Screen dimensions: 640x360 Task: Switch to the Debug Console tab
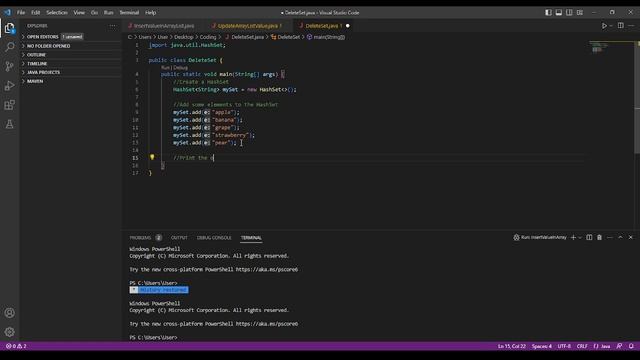point(214,238)
